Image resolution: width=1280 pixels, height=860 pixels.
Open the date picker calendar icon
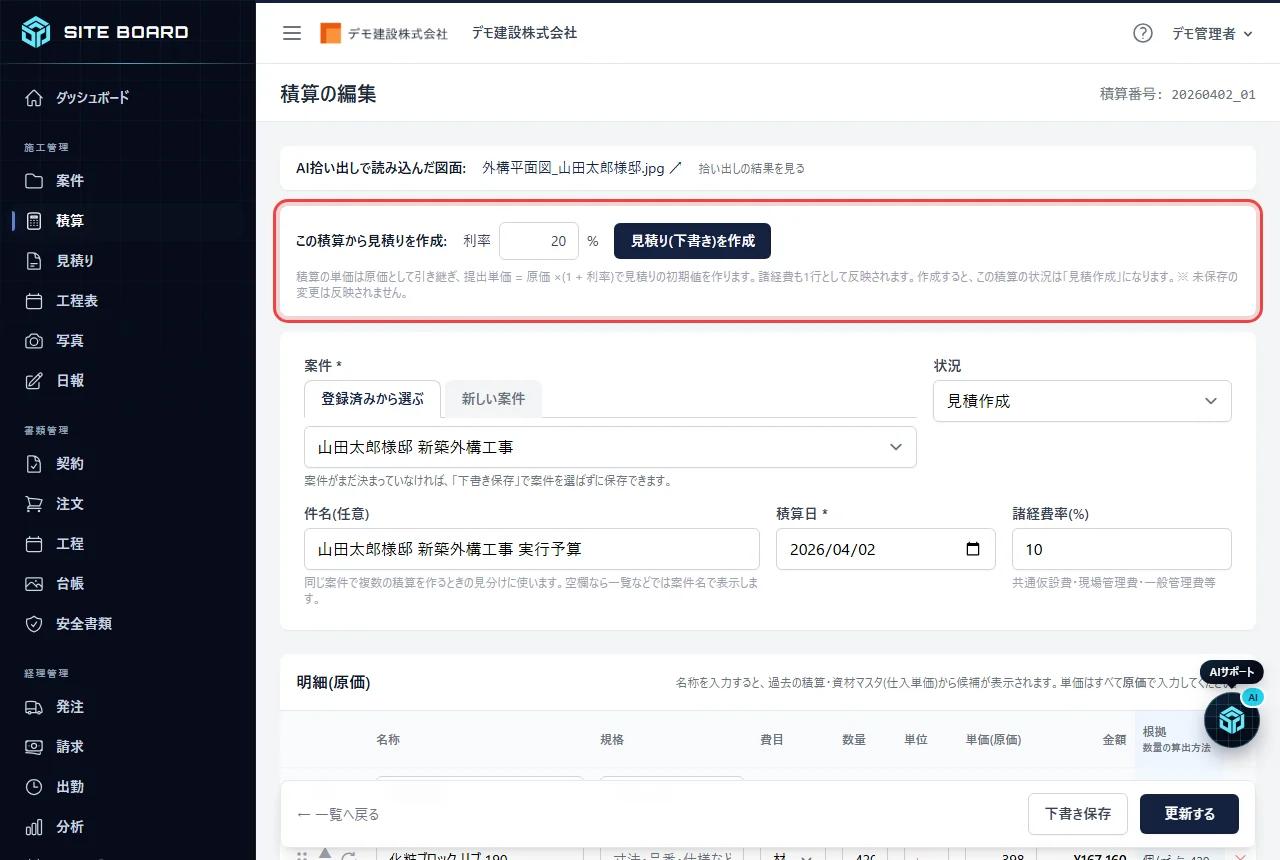[973, 549]
